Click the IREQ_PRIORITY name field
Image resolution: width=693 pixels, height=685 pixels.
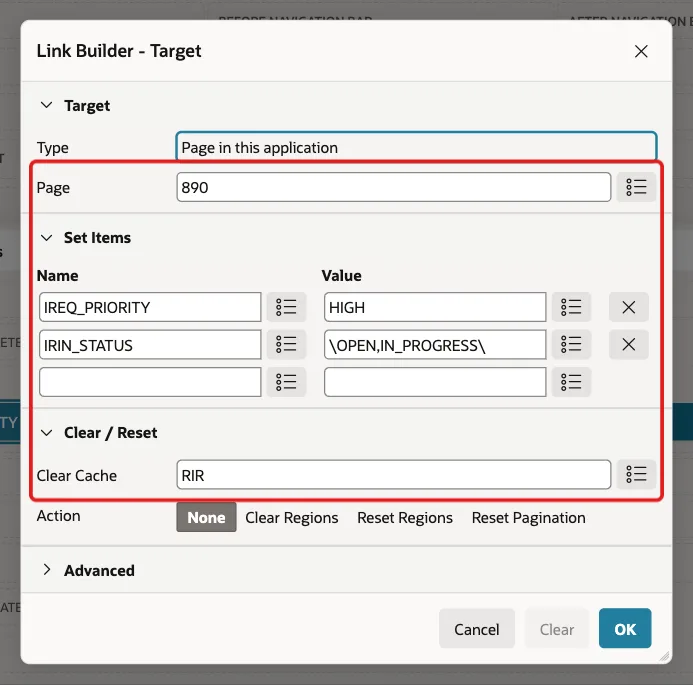pos(150,307)
